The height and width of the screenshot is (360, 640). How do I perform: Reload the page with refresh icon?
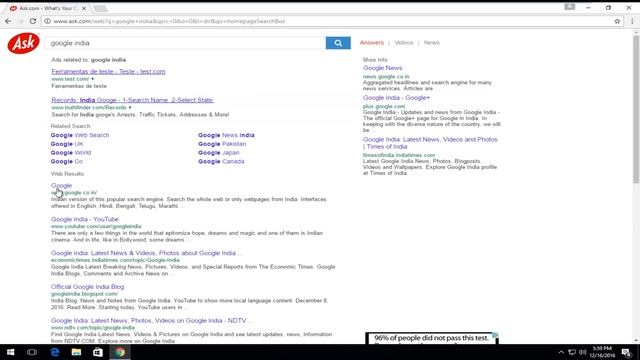(x=33, y=21)
